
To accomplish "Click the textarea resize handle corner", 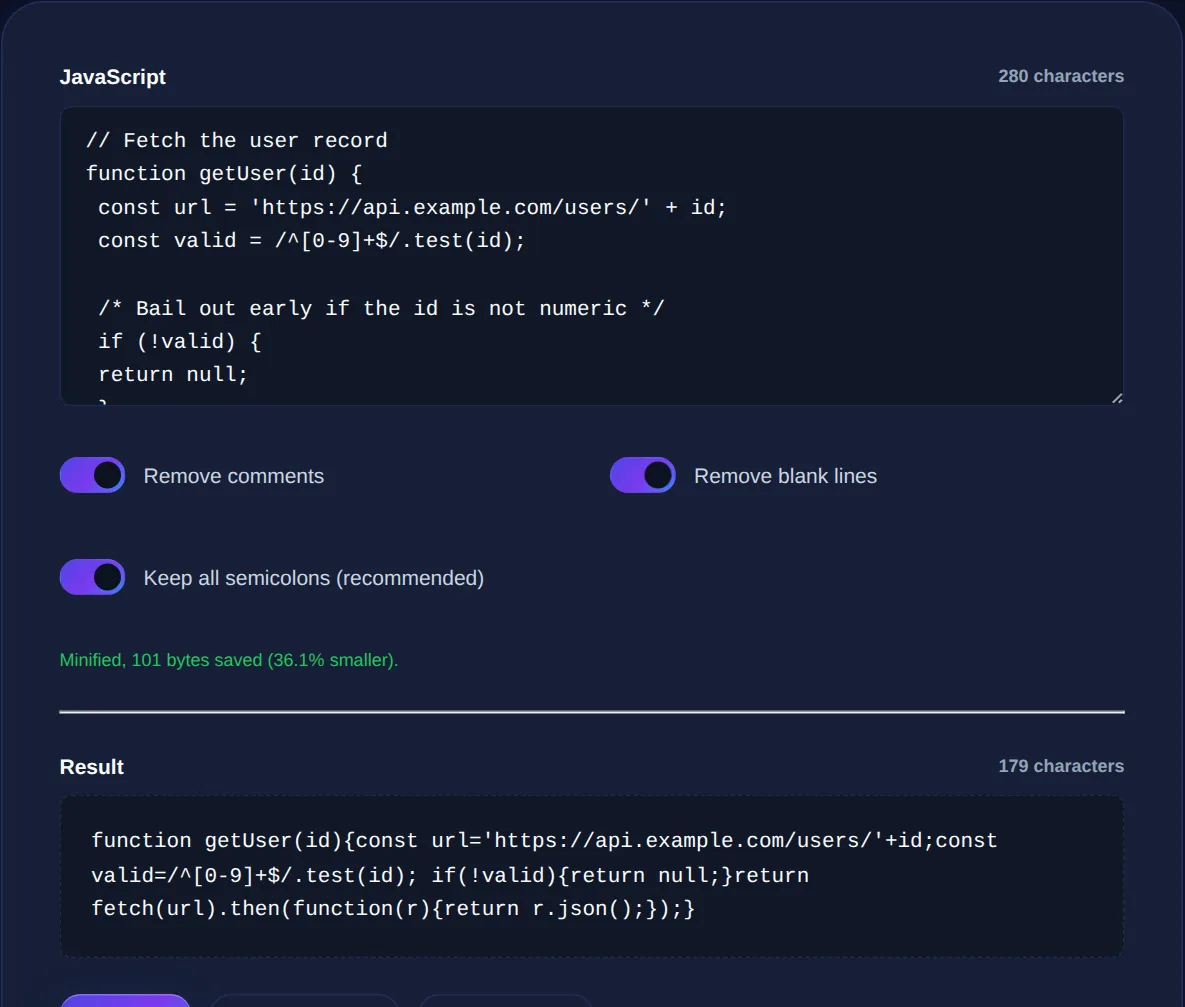I will click(1117, 398).
